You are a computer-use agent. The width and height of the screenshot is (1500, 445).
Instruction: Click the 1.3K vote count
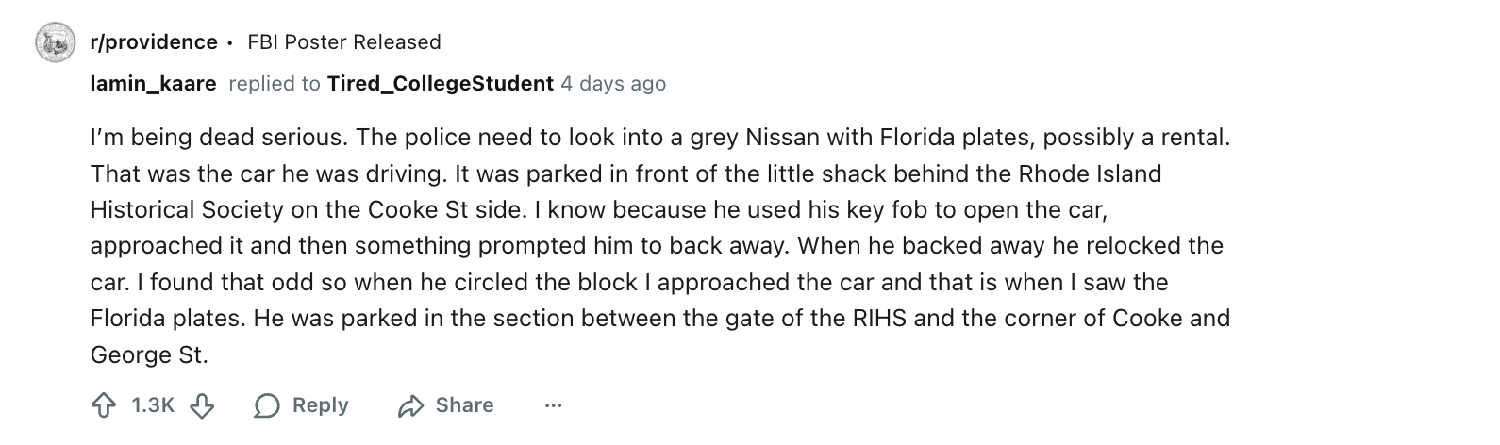(153, 405)
